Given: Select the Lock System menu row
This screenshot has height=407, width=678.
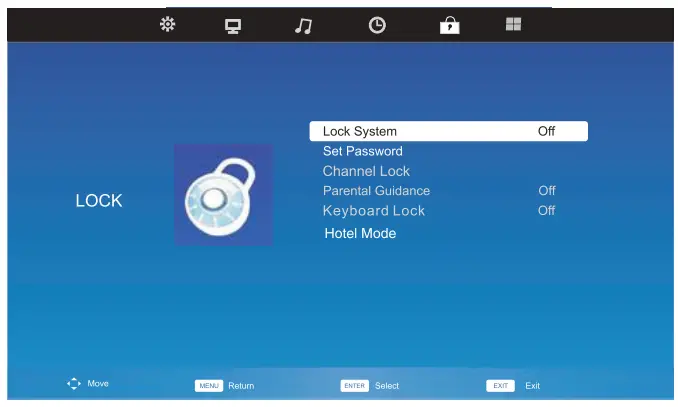Looking at the screenshot, I should [448, 131].
